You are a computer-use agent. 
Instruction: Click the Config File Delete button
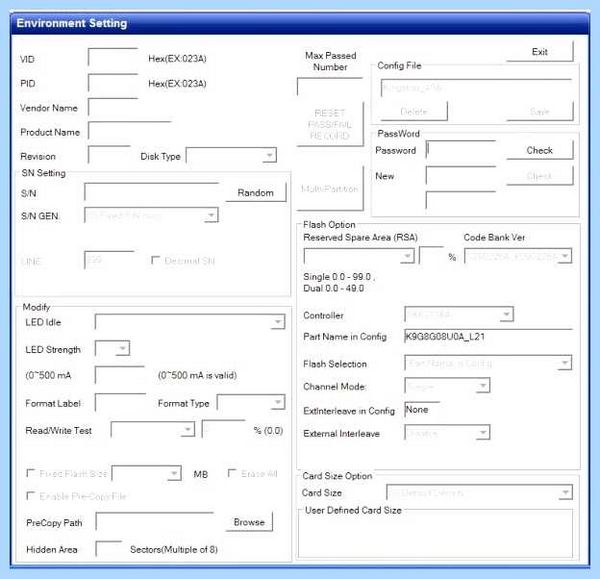(x=414, y=111)
